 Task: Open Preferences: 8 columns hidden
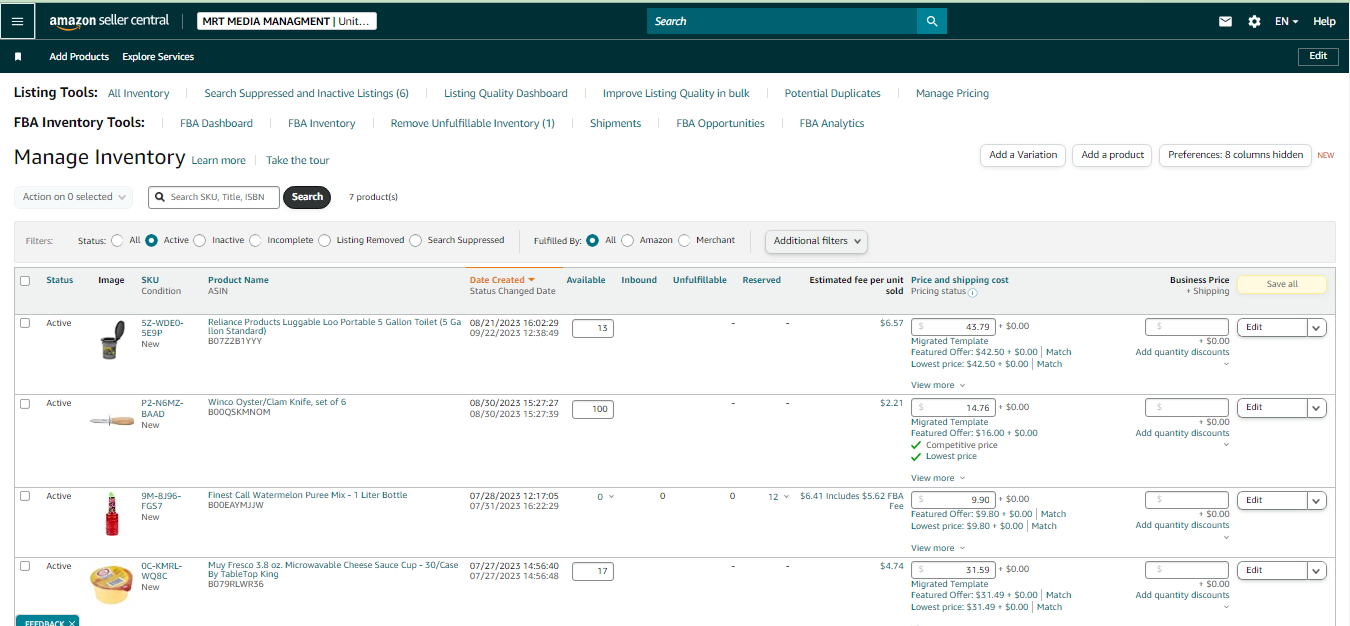[x=1235, y=155]
